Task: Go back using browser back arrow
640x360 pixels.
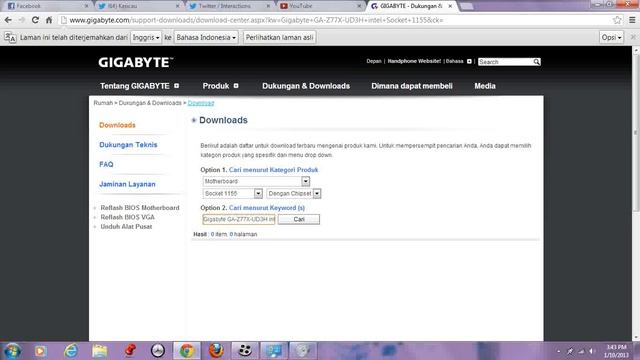Action: [x=8, y=20]
